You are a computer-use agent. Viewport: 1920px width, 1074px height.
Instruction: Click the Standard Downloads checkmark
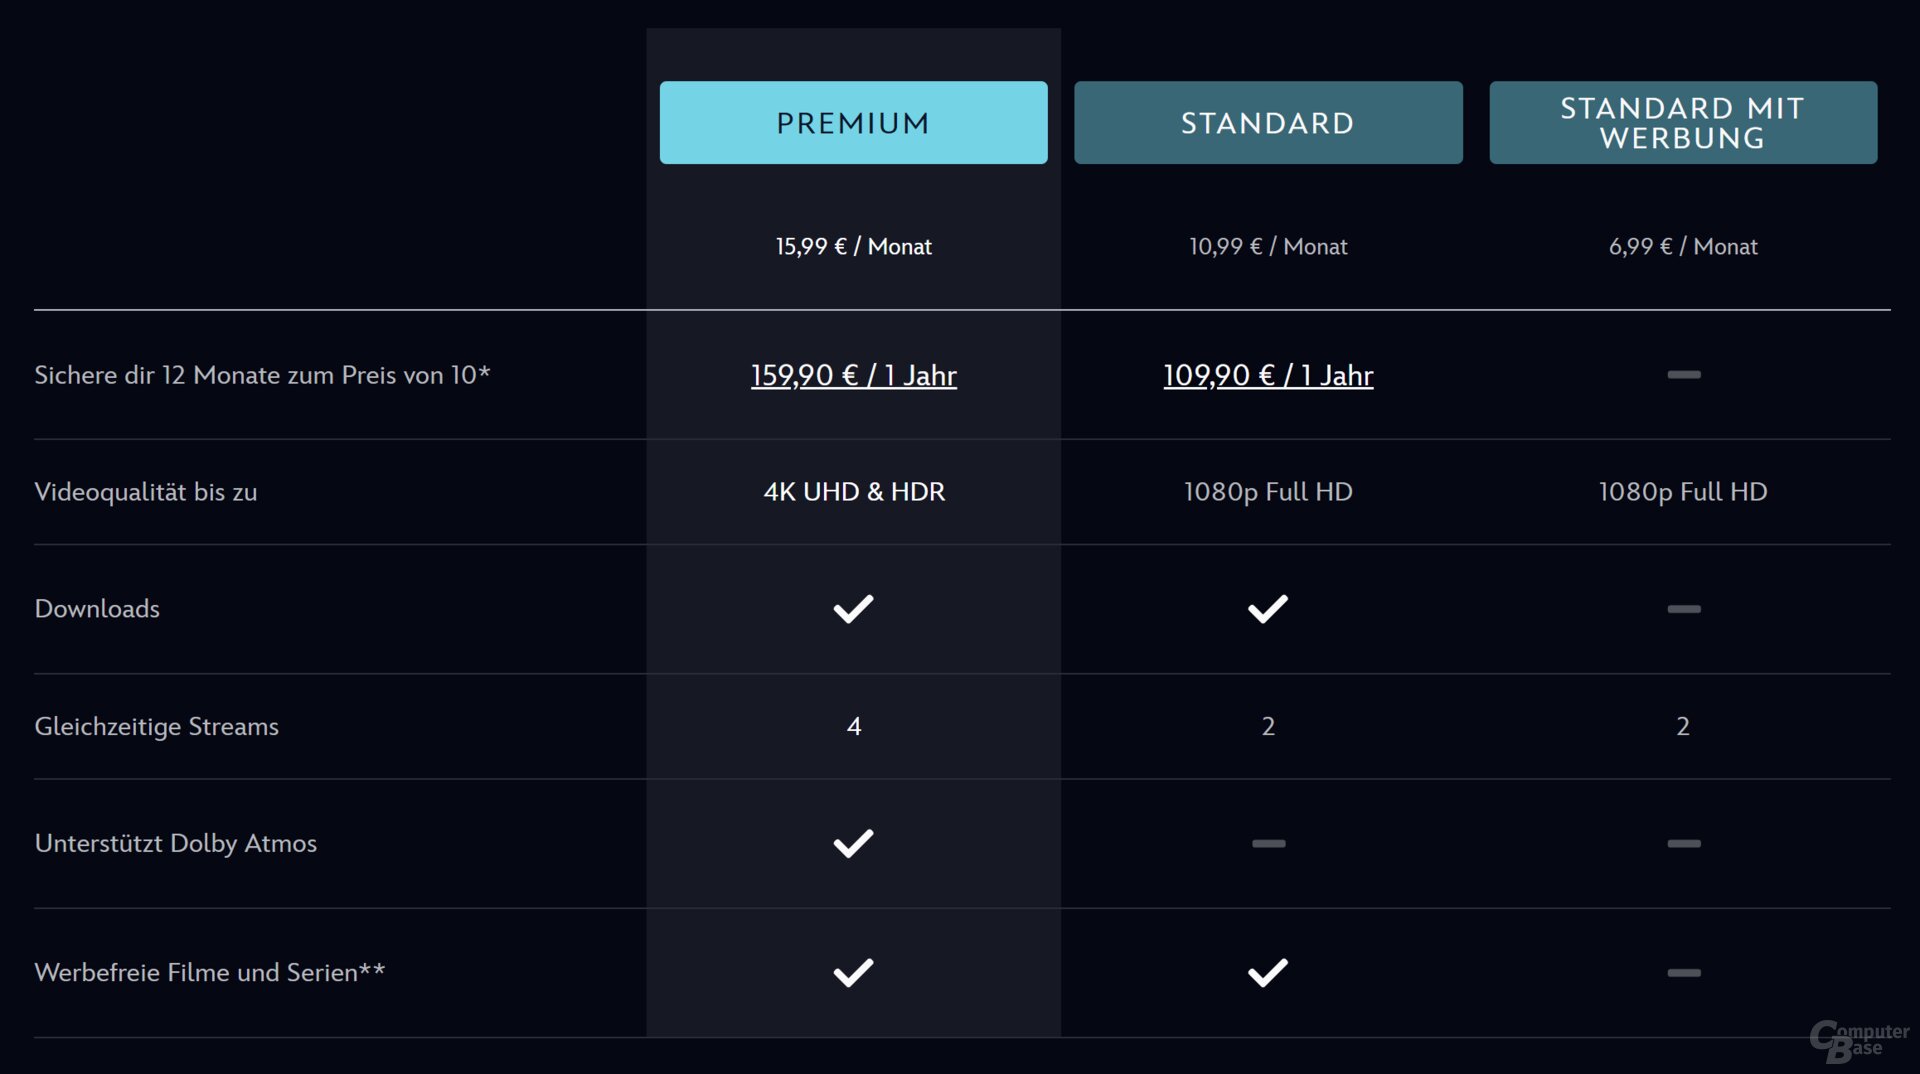coord(1267,608)
